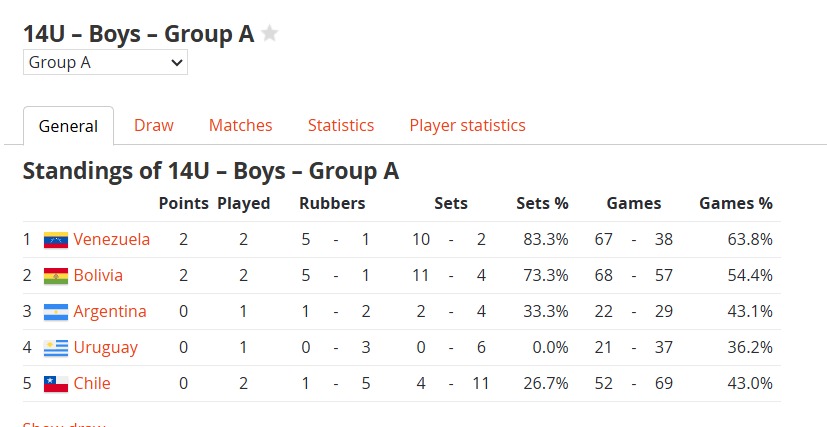Mark the draw as favorite with star icon
Viewport: 827px width, 427px height.
coord(270,34)
